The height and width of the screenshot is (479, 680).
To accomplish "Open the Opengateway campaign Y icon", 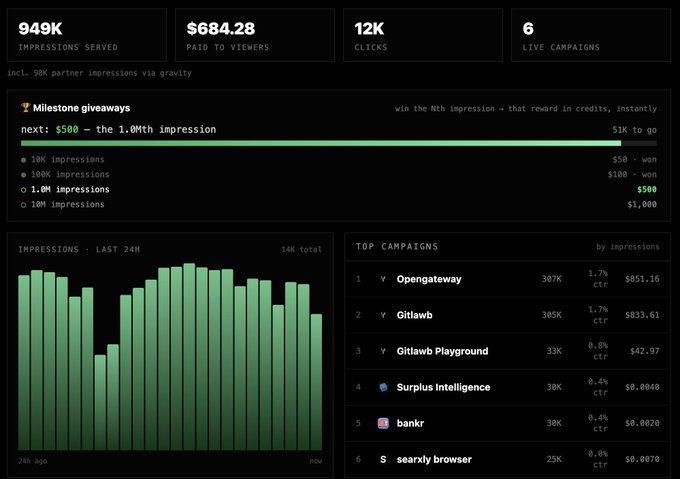I will 383,279.
